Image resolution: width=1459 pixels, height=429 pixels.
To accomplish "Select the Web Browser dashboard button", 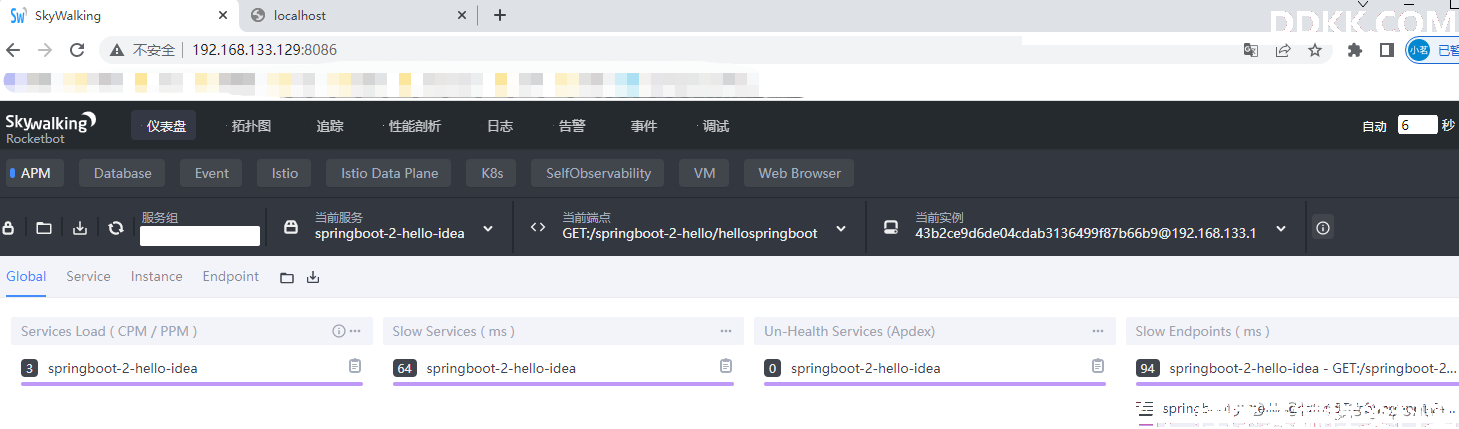I will pos(800,173).
